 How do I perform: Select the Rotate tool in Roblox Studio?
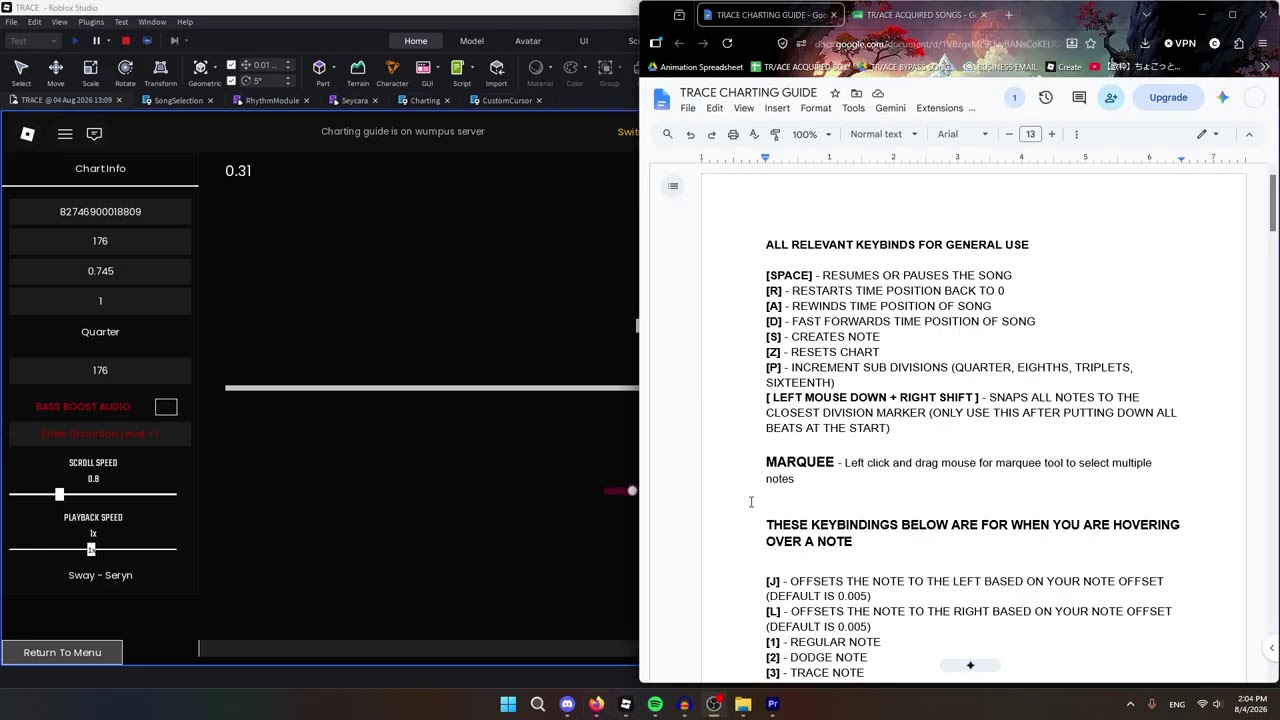point(125,72)
